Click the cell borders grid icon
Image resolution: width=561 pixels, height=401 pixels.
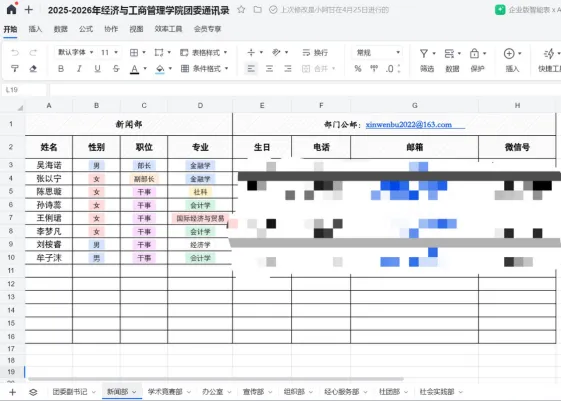(x=134, y=53)
